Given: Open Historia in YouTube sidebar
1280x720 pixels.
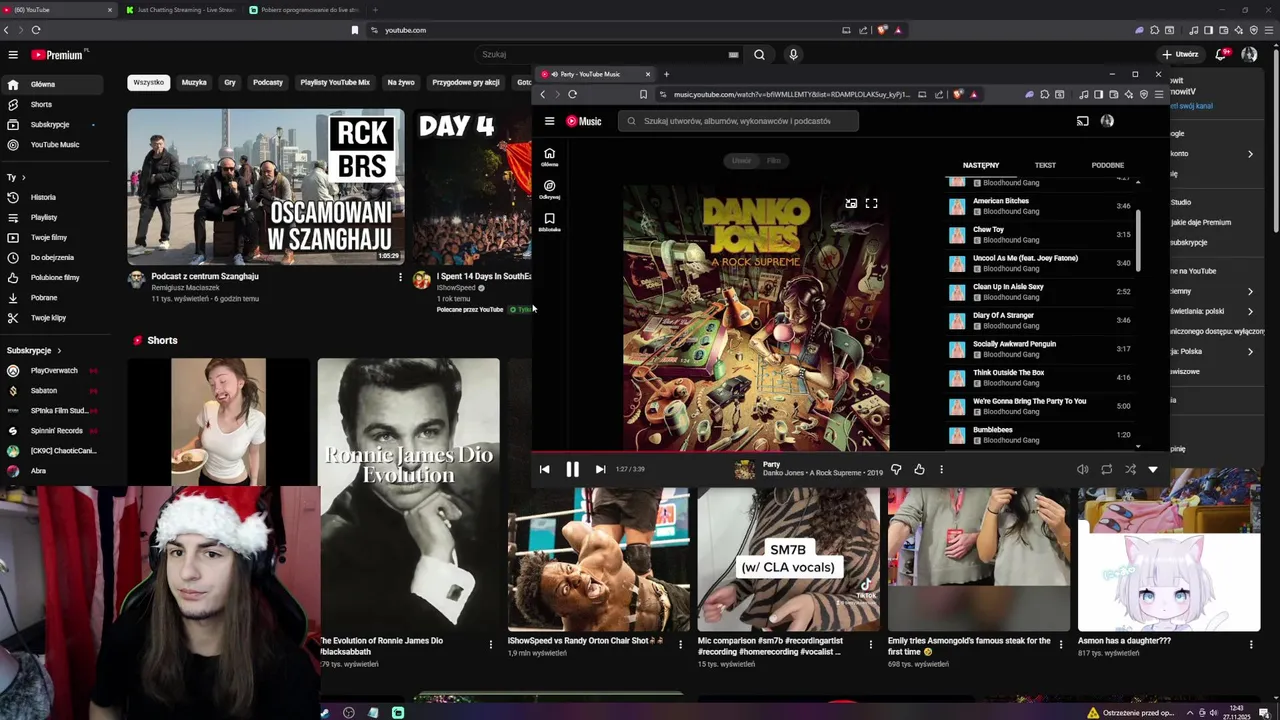Looking at the screenshot, I should [x=43, y=197].
